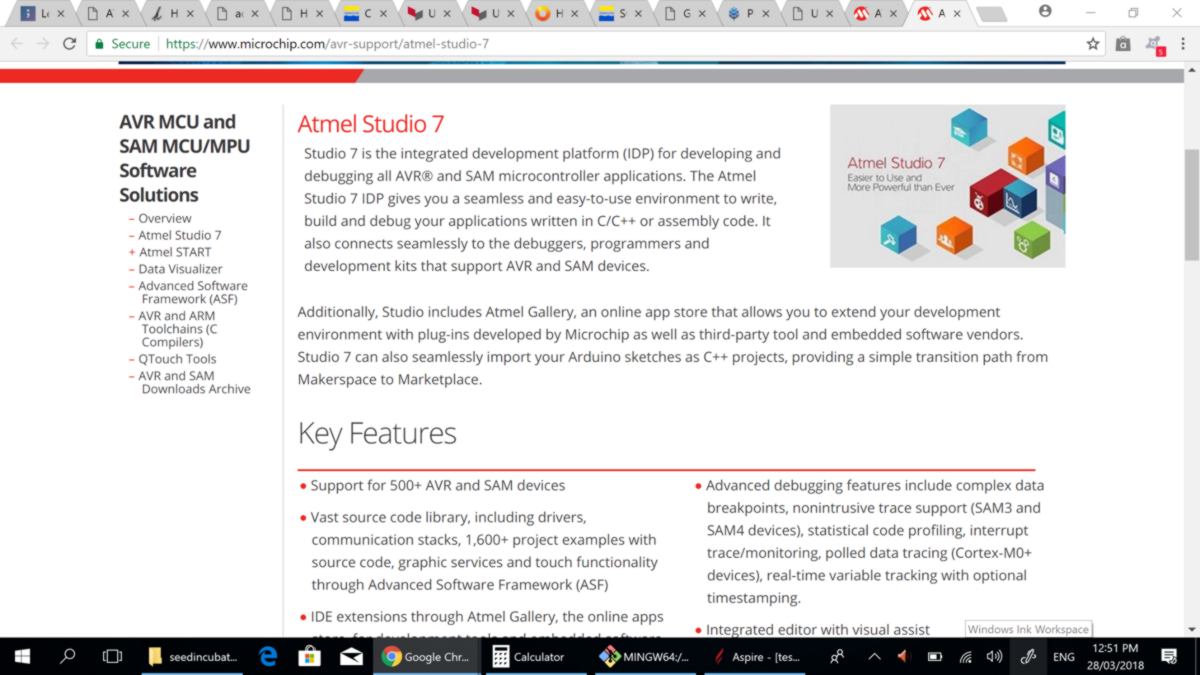Open a new browser tab
This screenshot has width=1200, height=675.
[990, 14]
